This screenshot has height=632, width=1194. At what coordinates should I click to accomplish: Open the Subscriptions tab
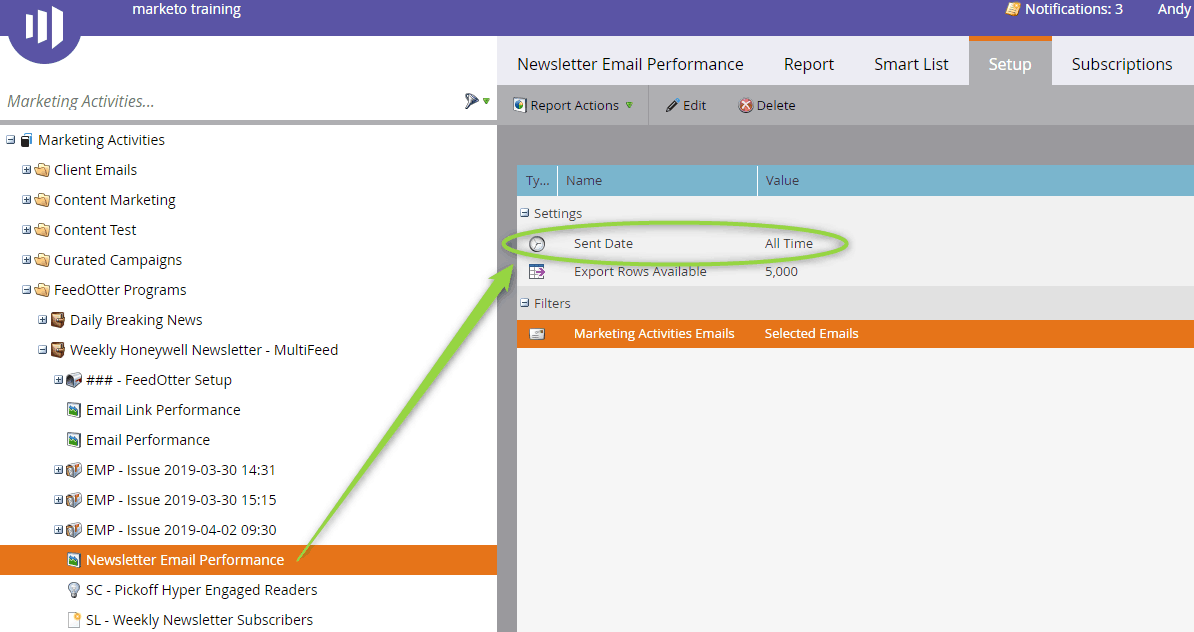[1121, 63]
